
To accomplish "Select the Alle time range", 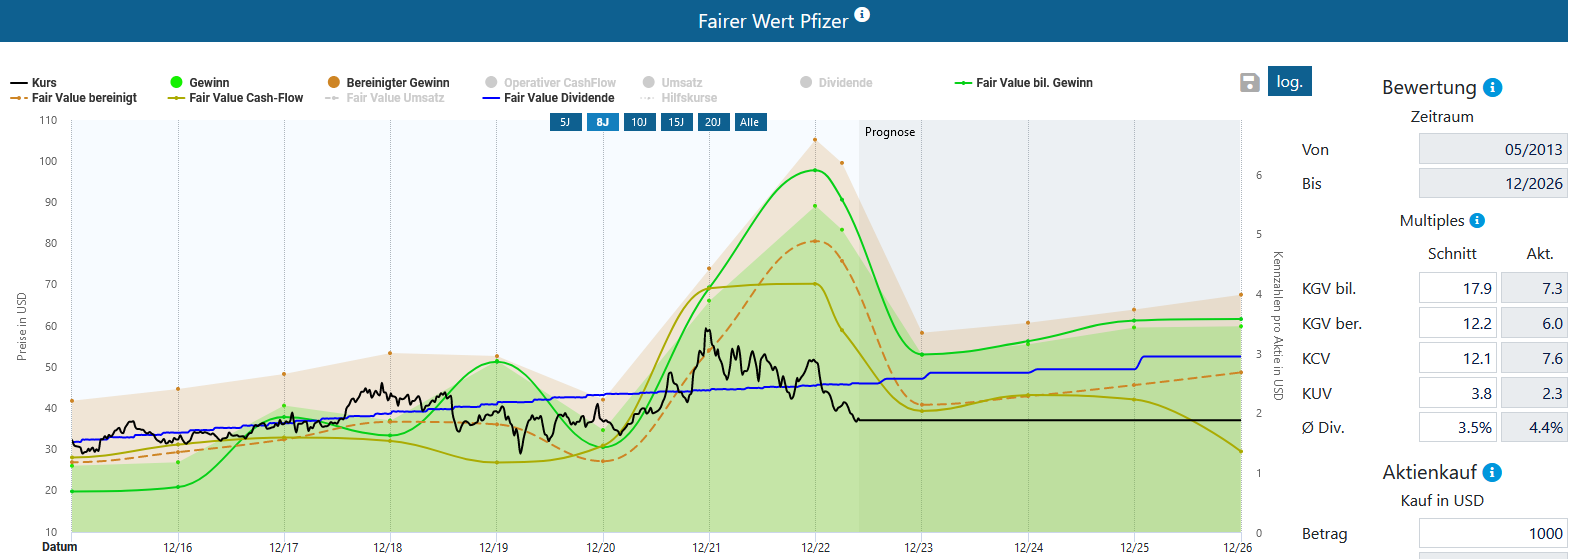I will [750, 122].
